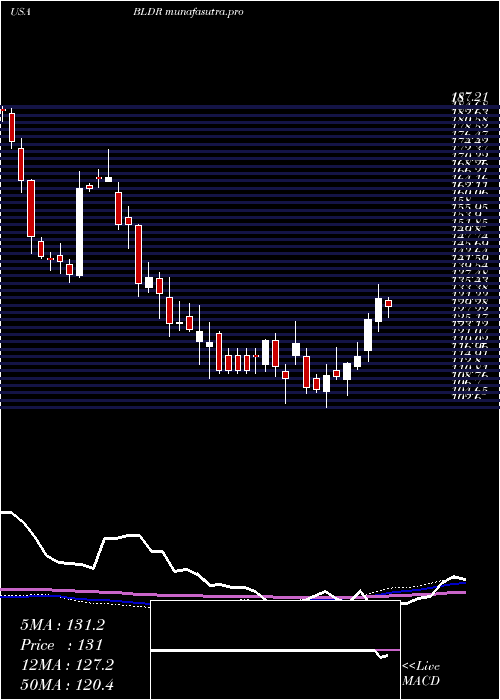Click the USA market label
500x700 pixels.
[20, 12]
